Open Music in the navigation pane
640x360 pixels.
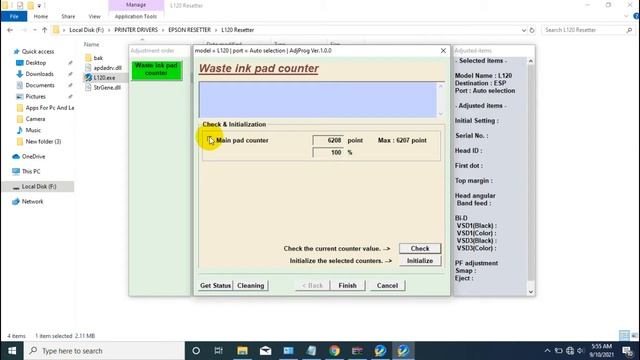[33, 130]
